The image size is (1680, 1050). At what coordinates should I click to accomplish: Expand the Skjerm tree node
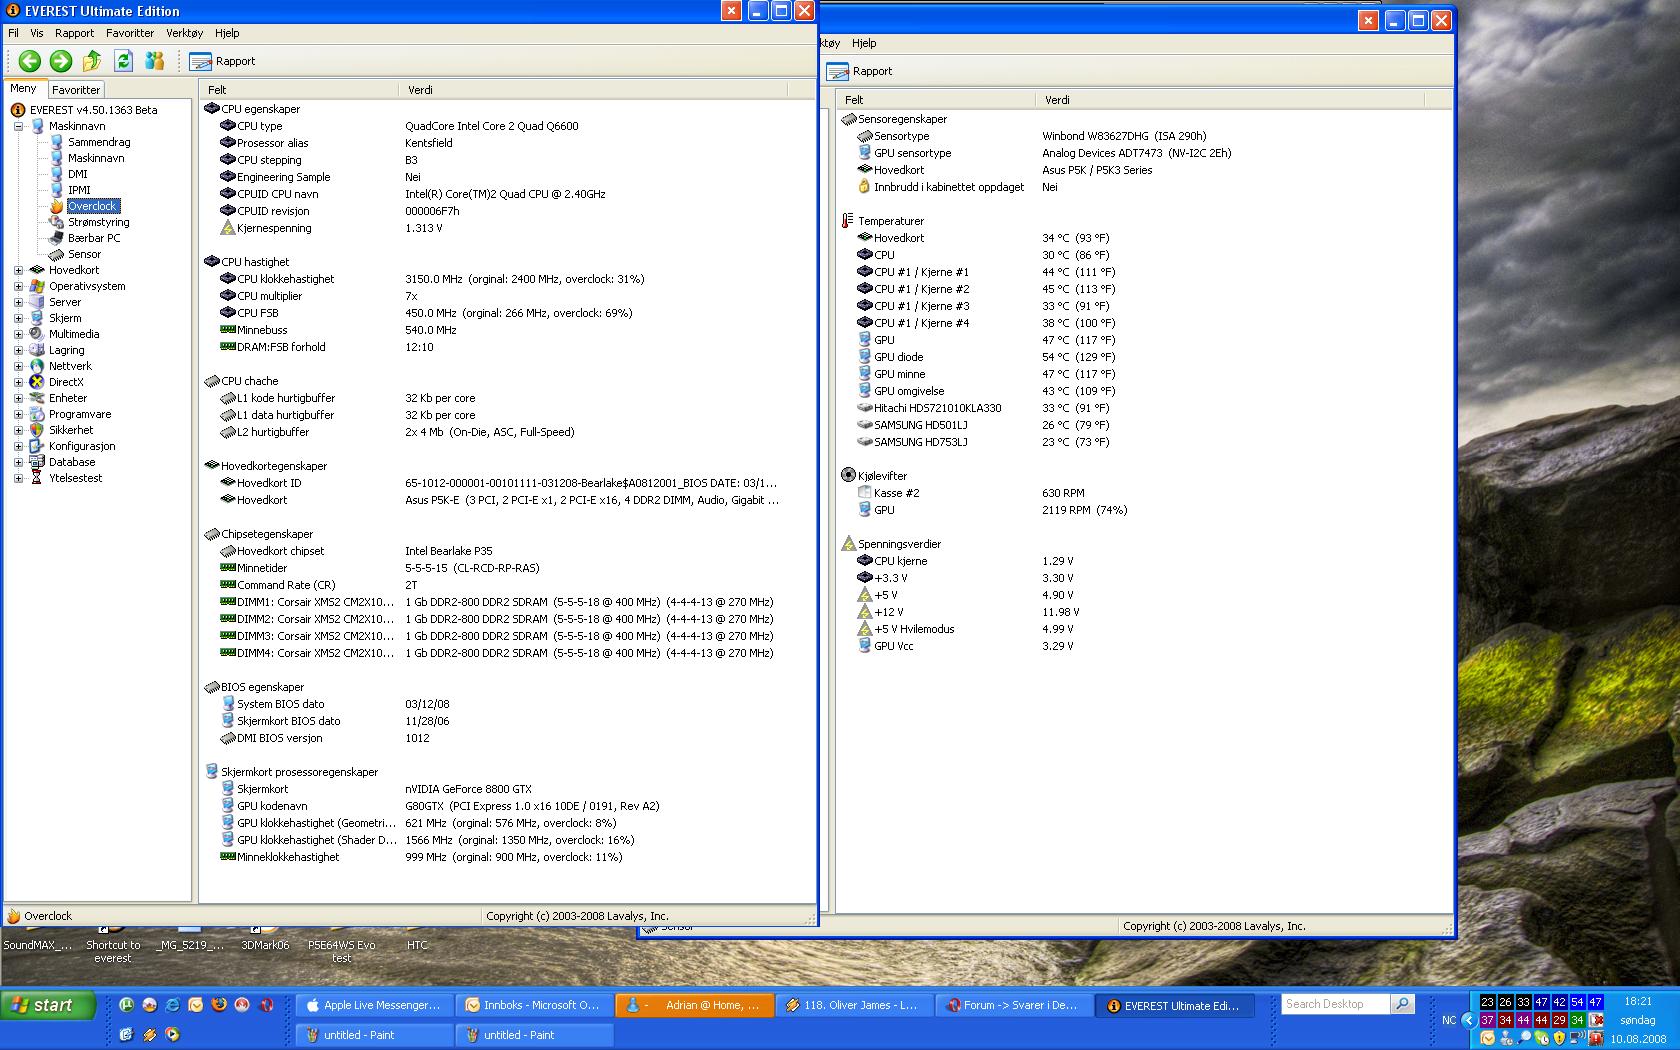pyautogui.click(x=18, y=318)
